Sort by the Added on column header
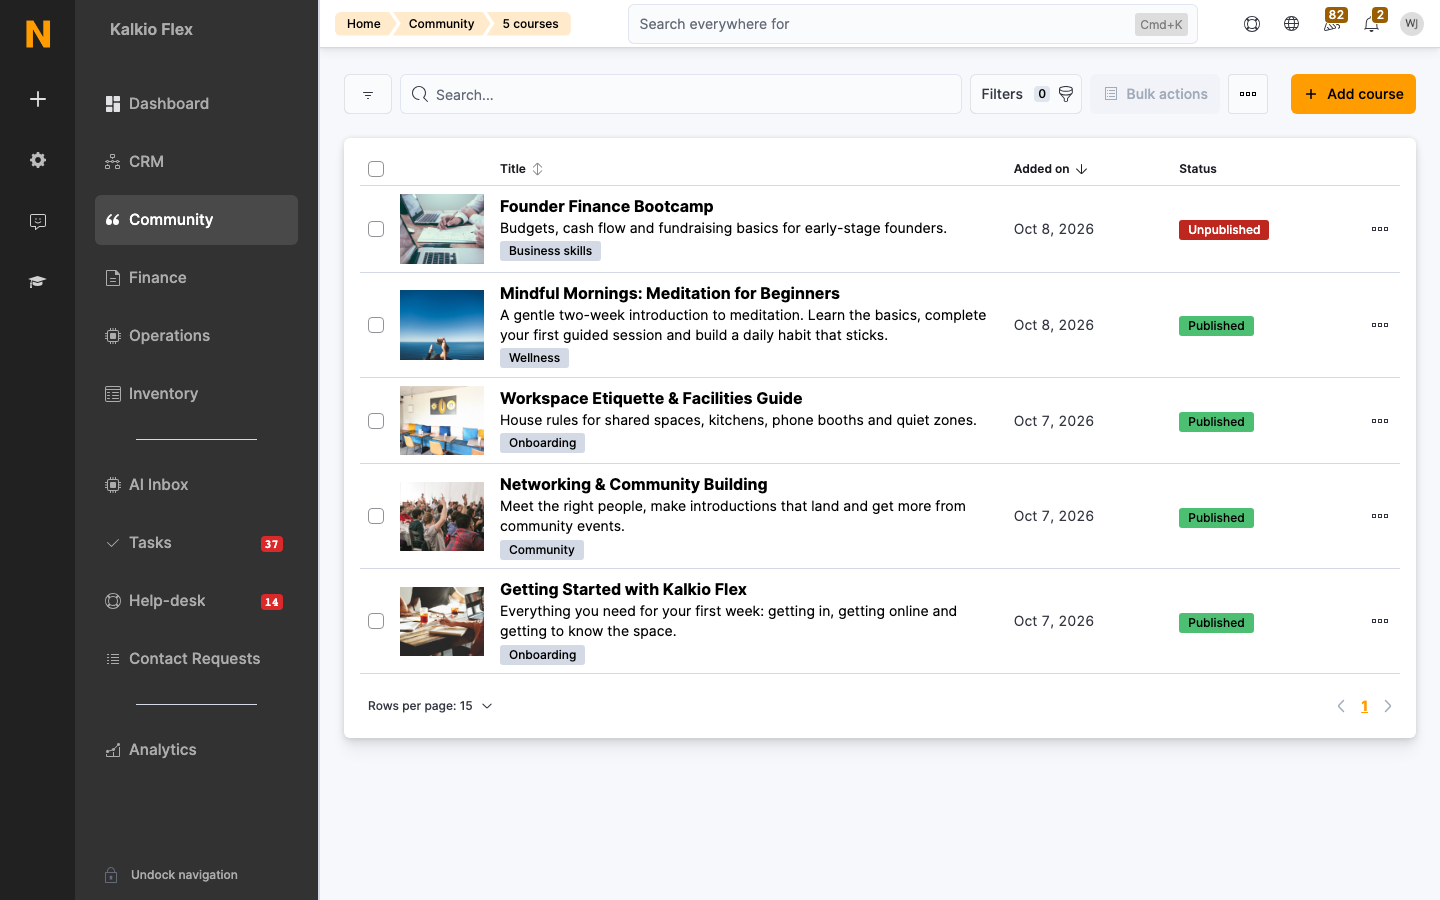1440x900 pixels. click(x=1050, y=169)
